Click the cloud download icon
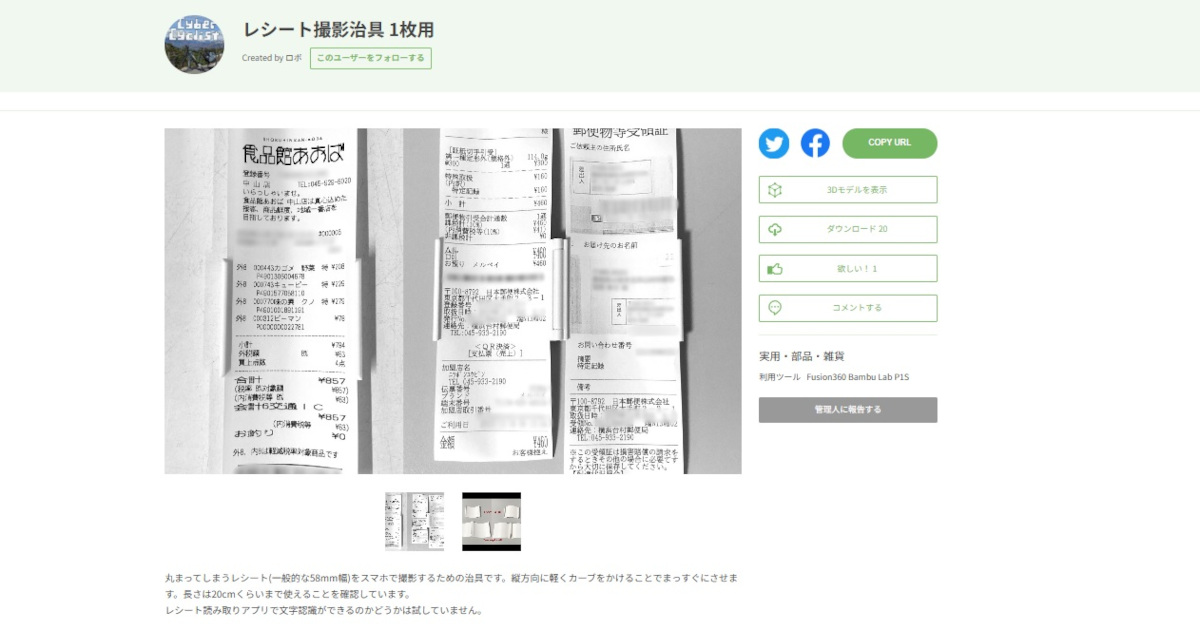 click(775, 229)
